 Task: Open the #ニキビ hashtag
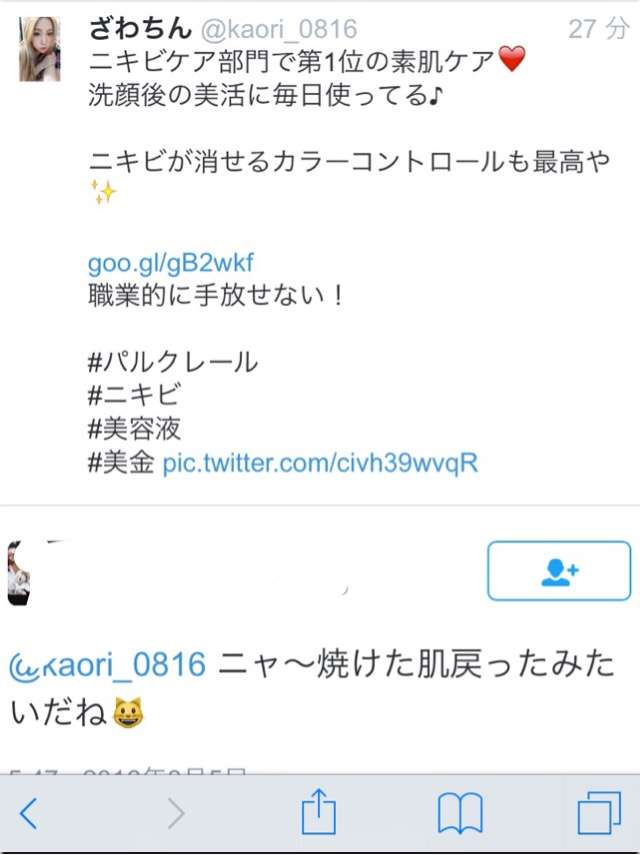[134, 395]
